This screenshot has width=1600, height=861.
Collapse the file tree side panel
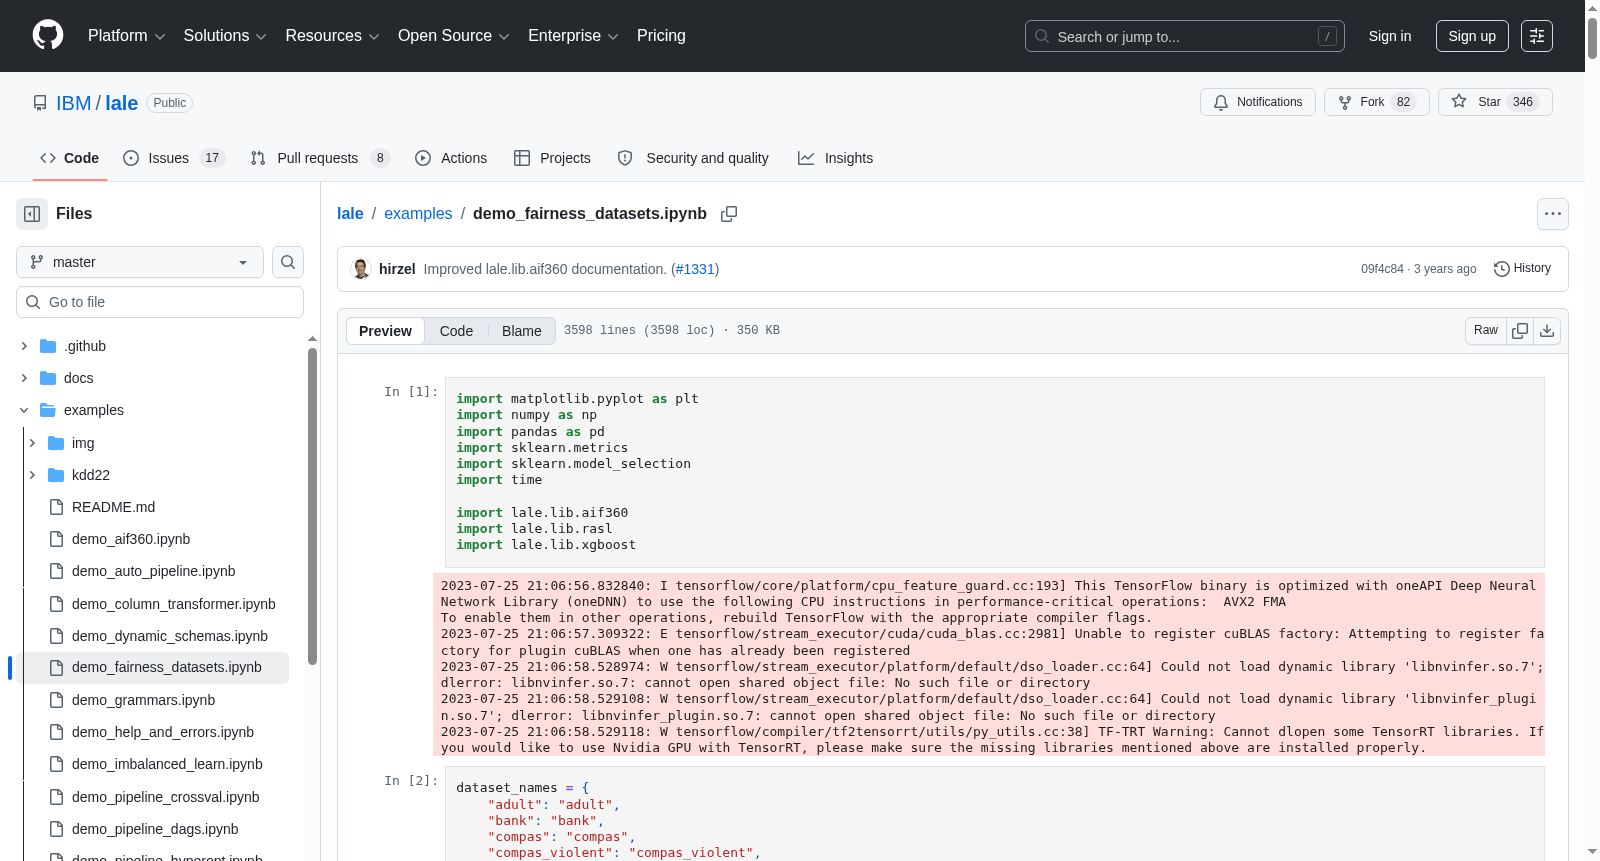click(32, 214)
